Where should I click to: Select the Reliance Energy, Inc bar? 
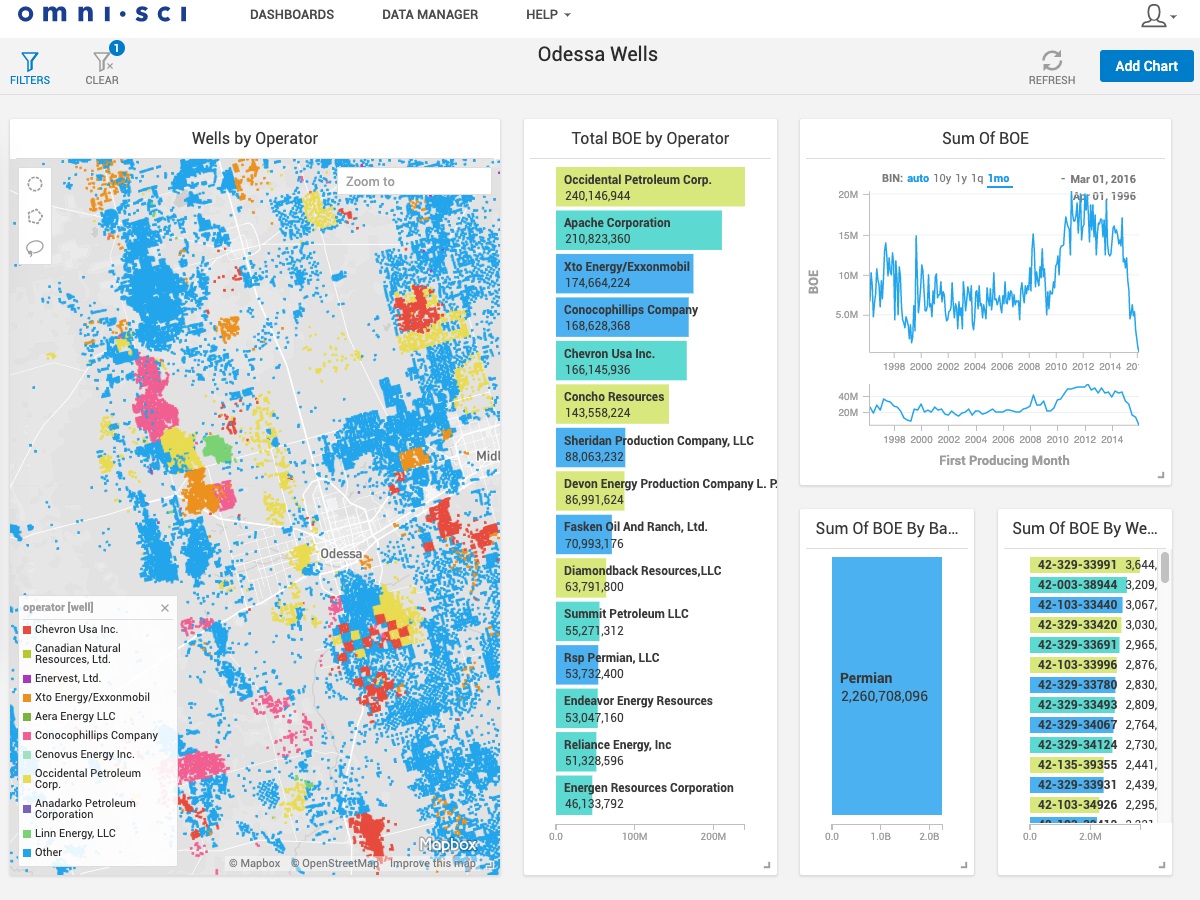(x=576, y=752)
